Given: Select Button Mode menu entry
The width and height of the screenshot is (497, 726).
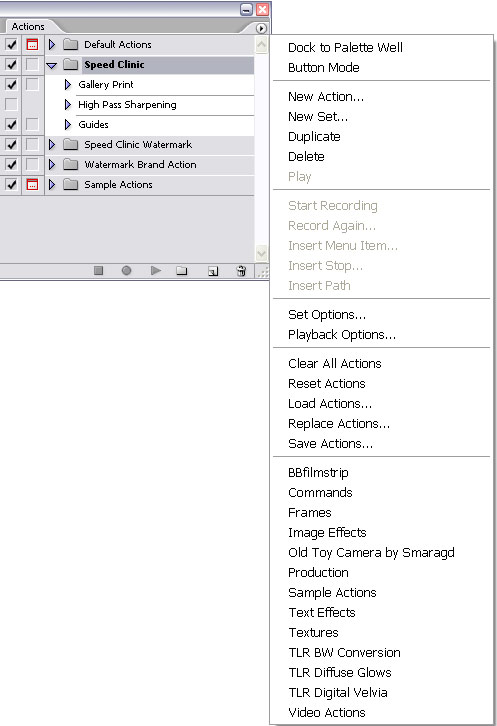Looking at the screenshot, I should tap(324, 68).
